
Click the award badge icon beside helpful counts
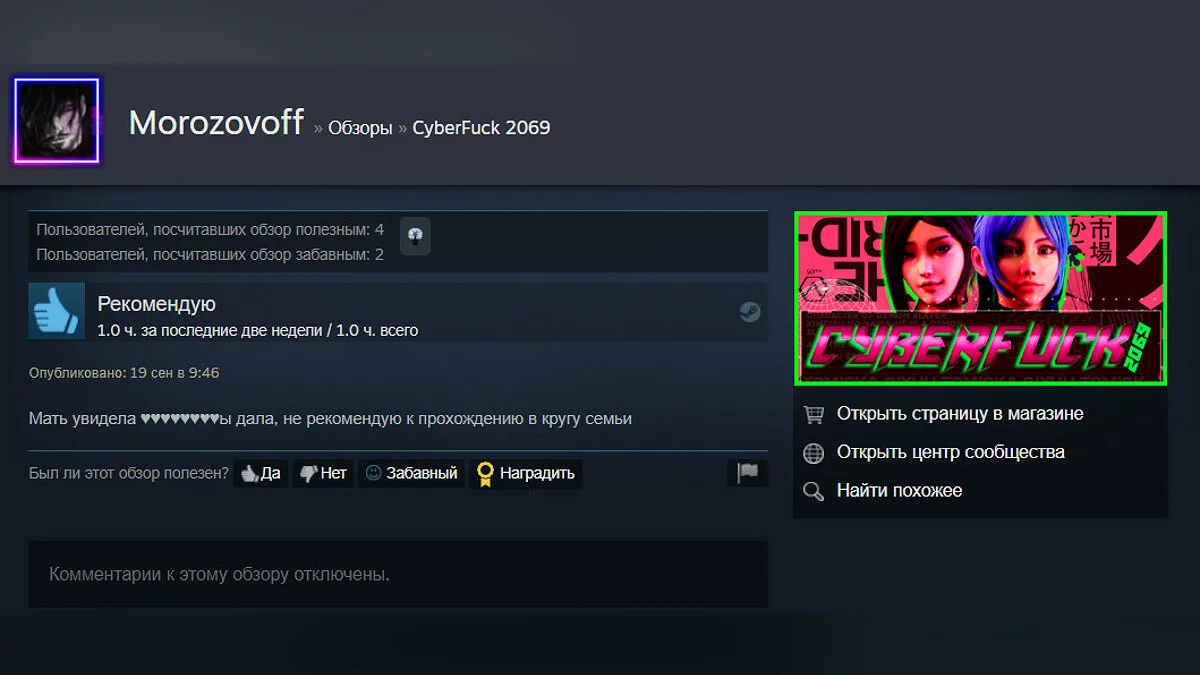tap(415, 236)
